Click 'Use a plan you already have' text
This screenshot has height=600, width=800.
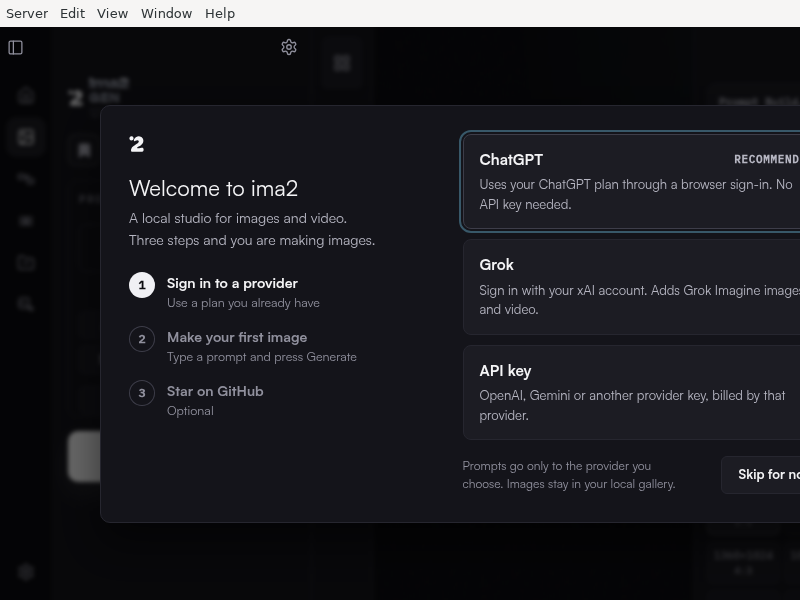243,303
